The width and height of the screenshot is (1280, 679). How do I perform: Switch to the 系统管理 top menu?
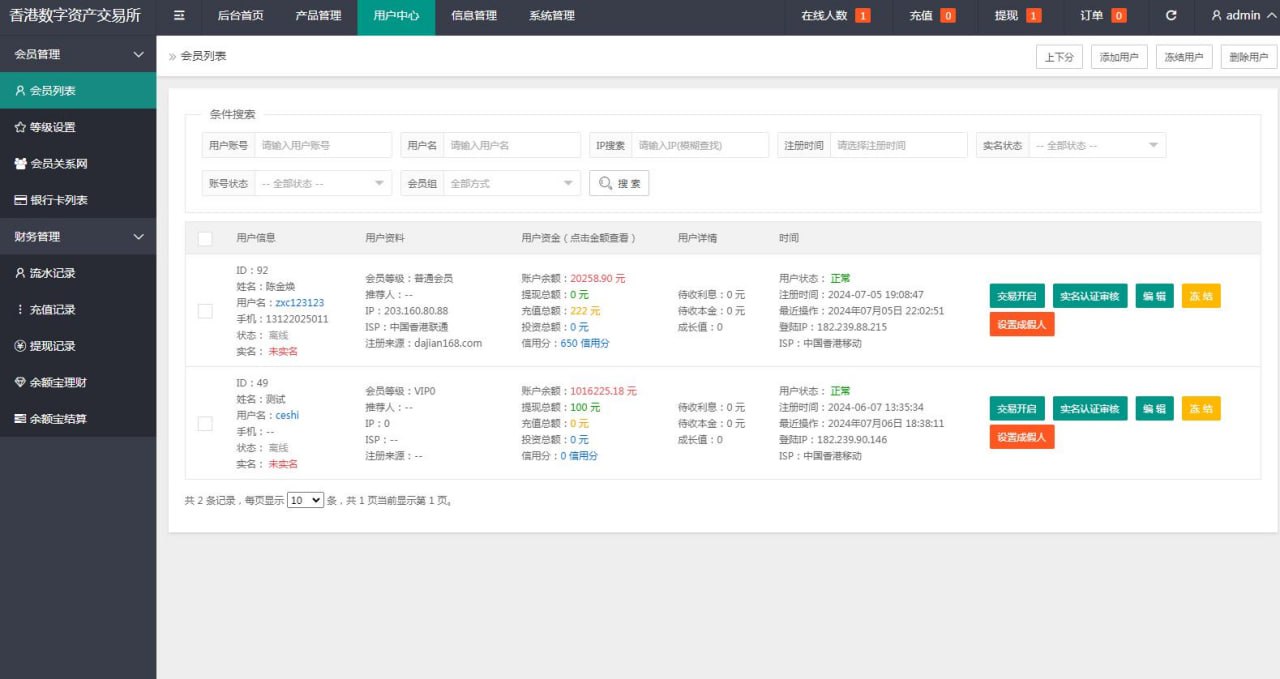(x=552, y=16)
